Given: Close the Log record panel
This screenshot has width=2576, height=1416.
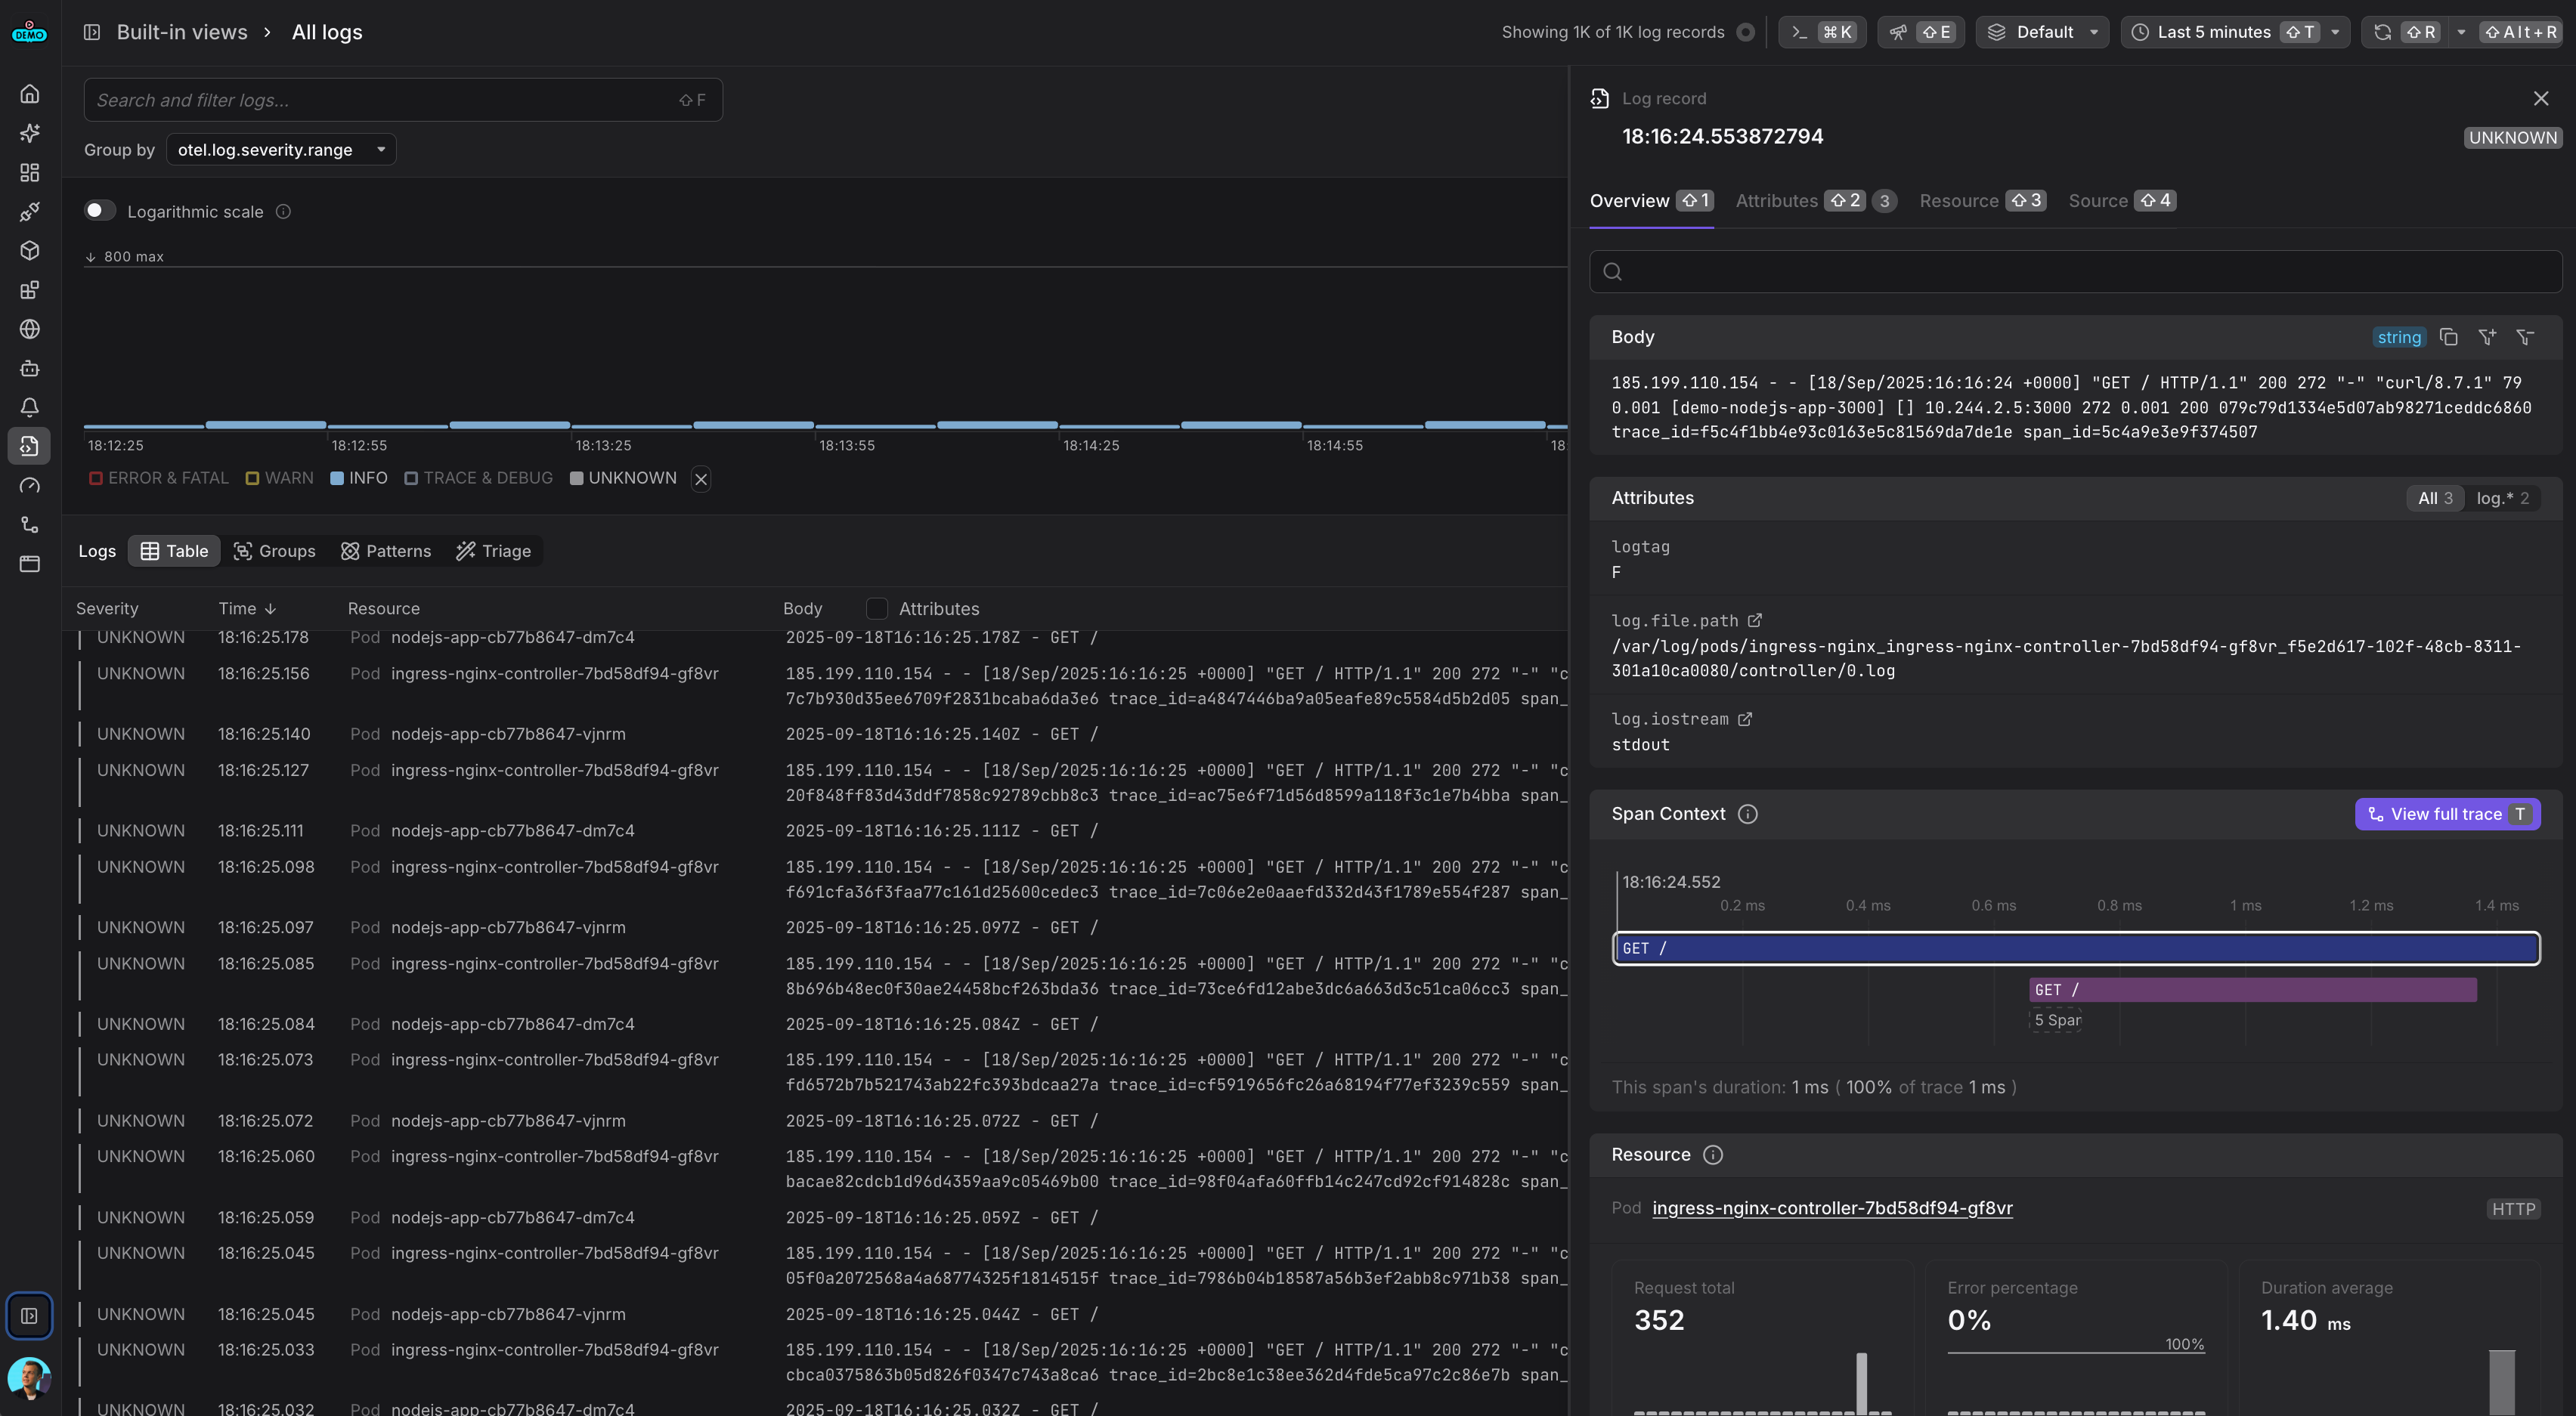Looking at the screenshot, I should pyautogui.click(x=2541, y=98).
